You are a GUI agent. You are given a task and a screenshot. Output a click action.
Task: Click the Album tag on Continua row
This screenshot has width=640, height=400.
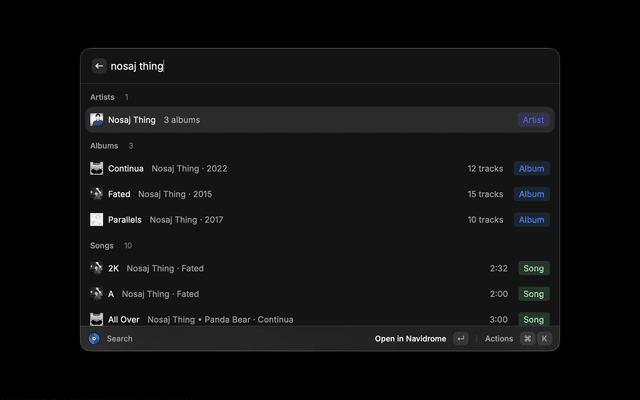click(x=531, y=168)
